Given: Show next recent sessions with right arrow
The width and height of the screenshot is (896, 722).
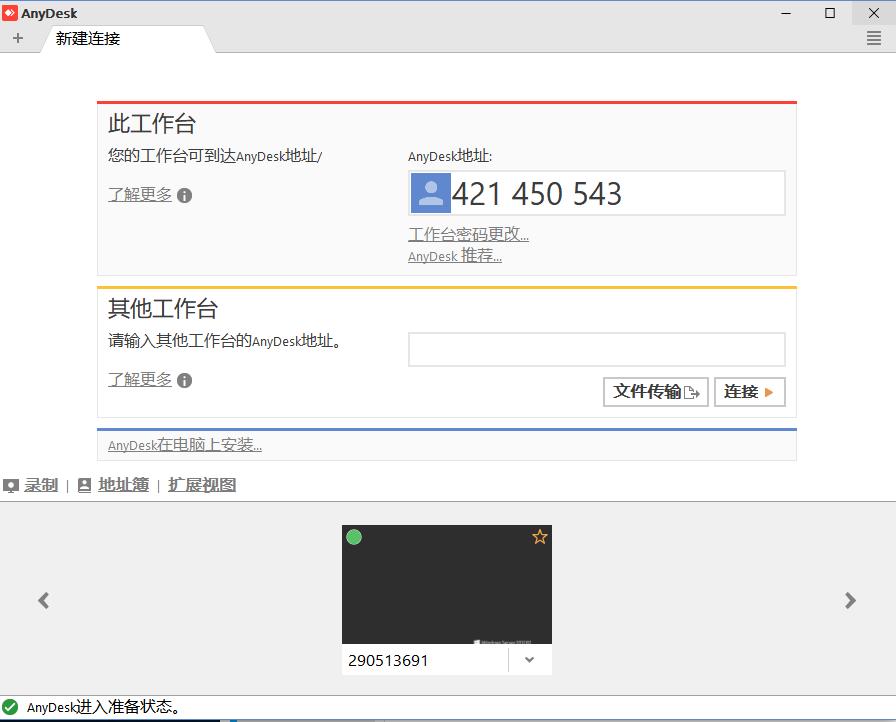Looking at the screenshot, I should click(x=850, y=600).
